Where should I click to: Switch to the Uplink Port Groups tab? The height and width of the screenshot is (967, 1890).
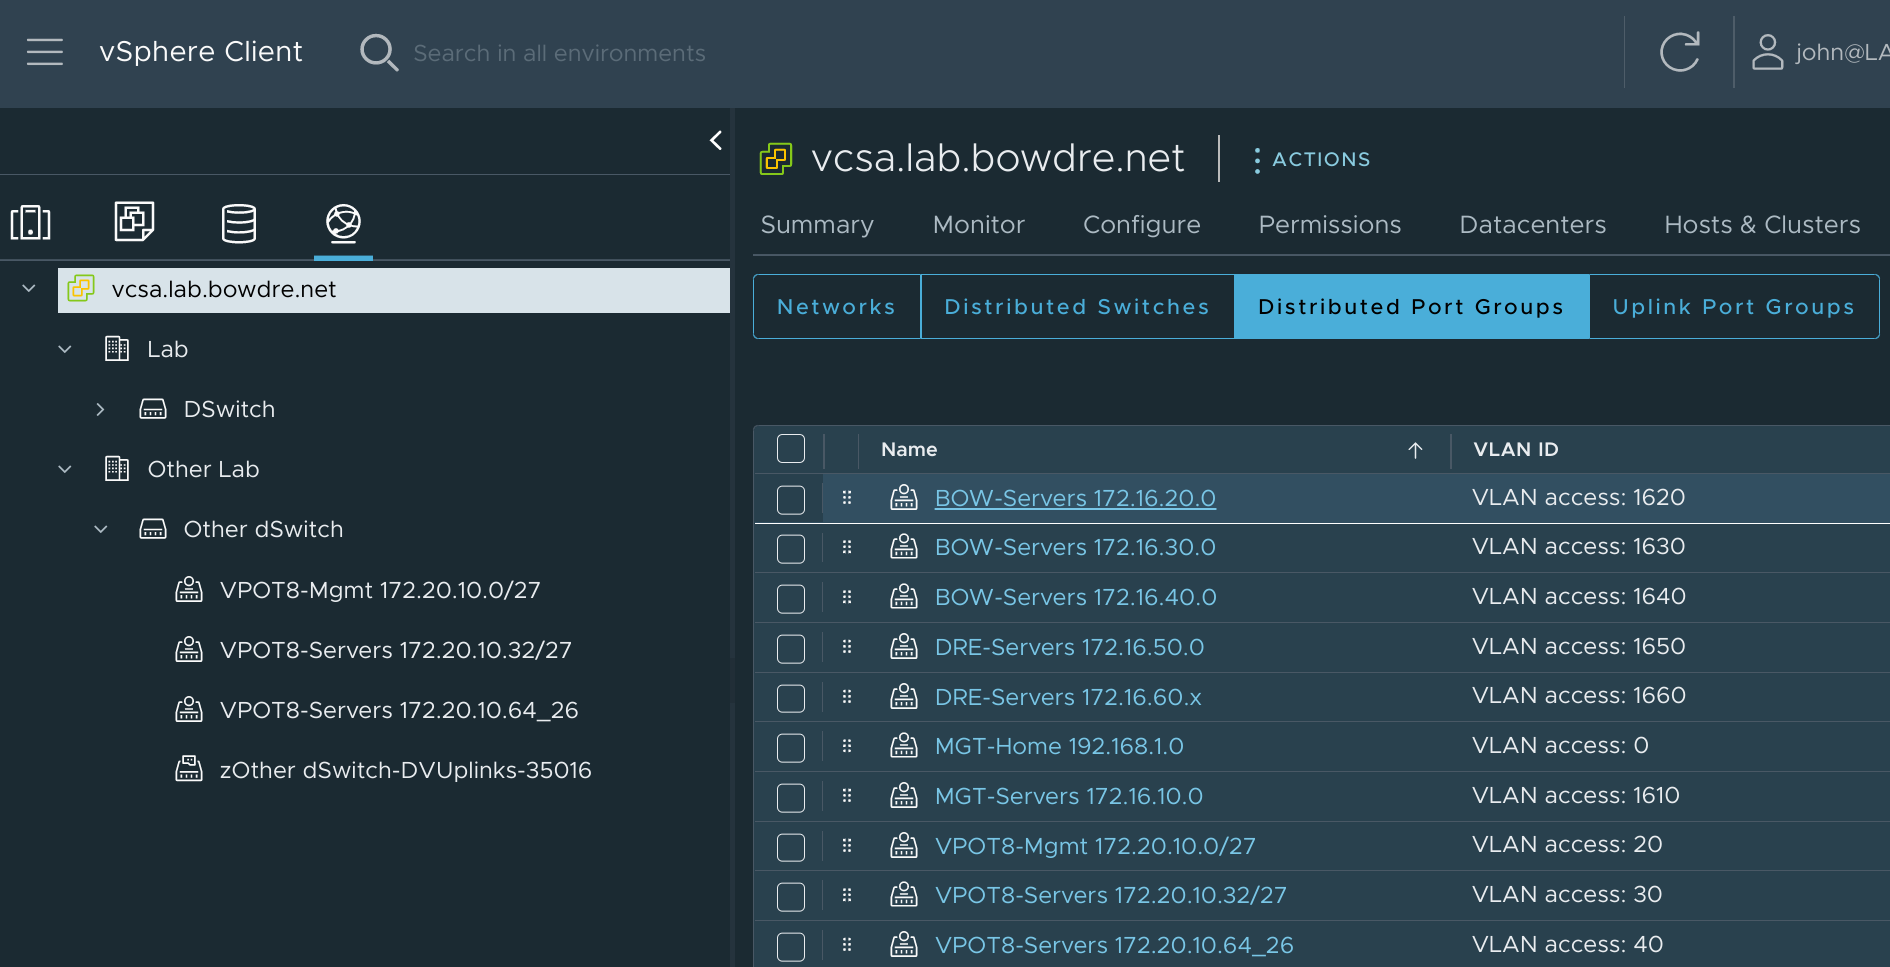(1733, 307)
